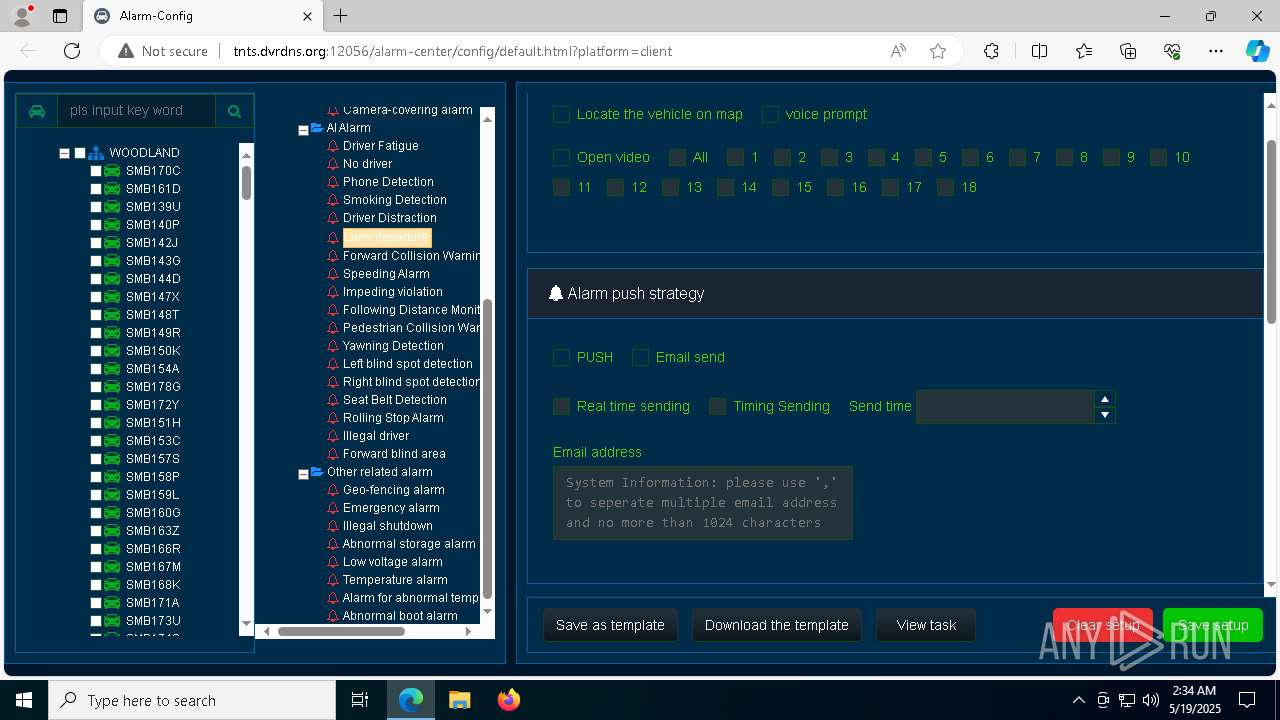Open a new browser tab
The height and width of the screenshot is (720, 1280).
(341, 16)
